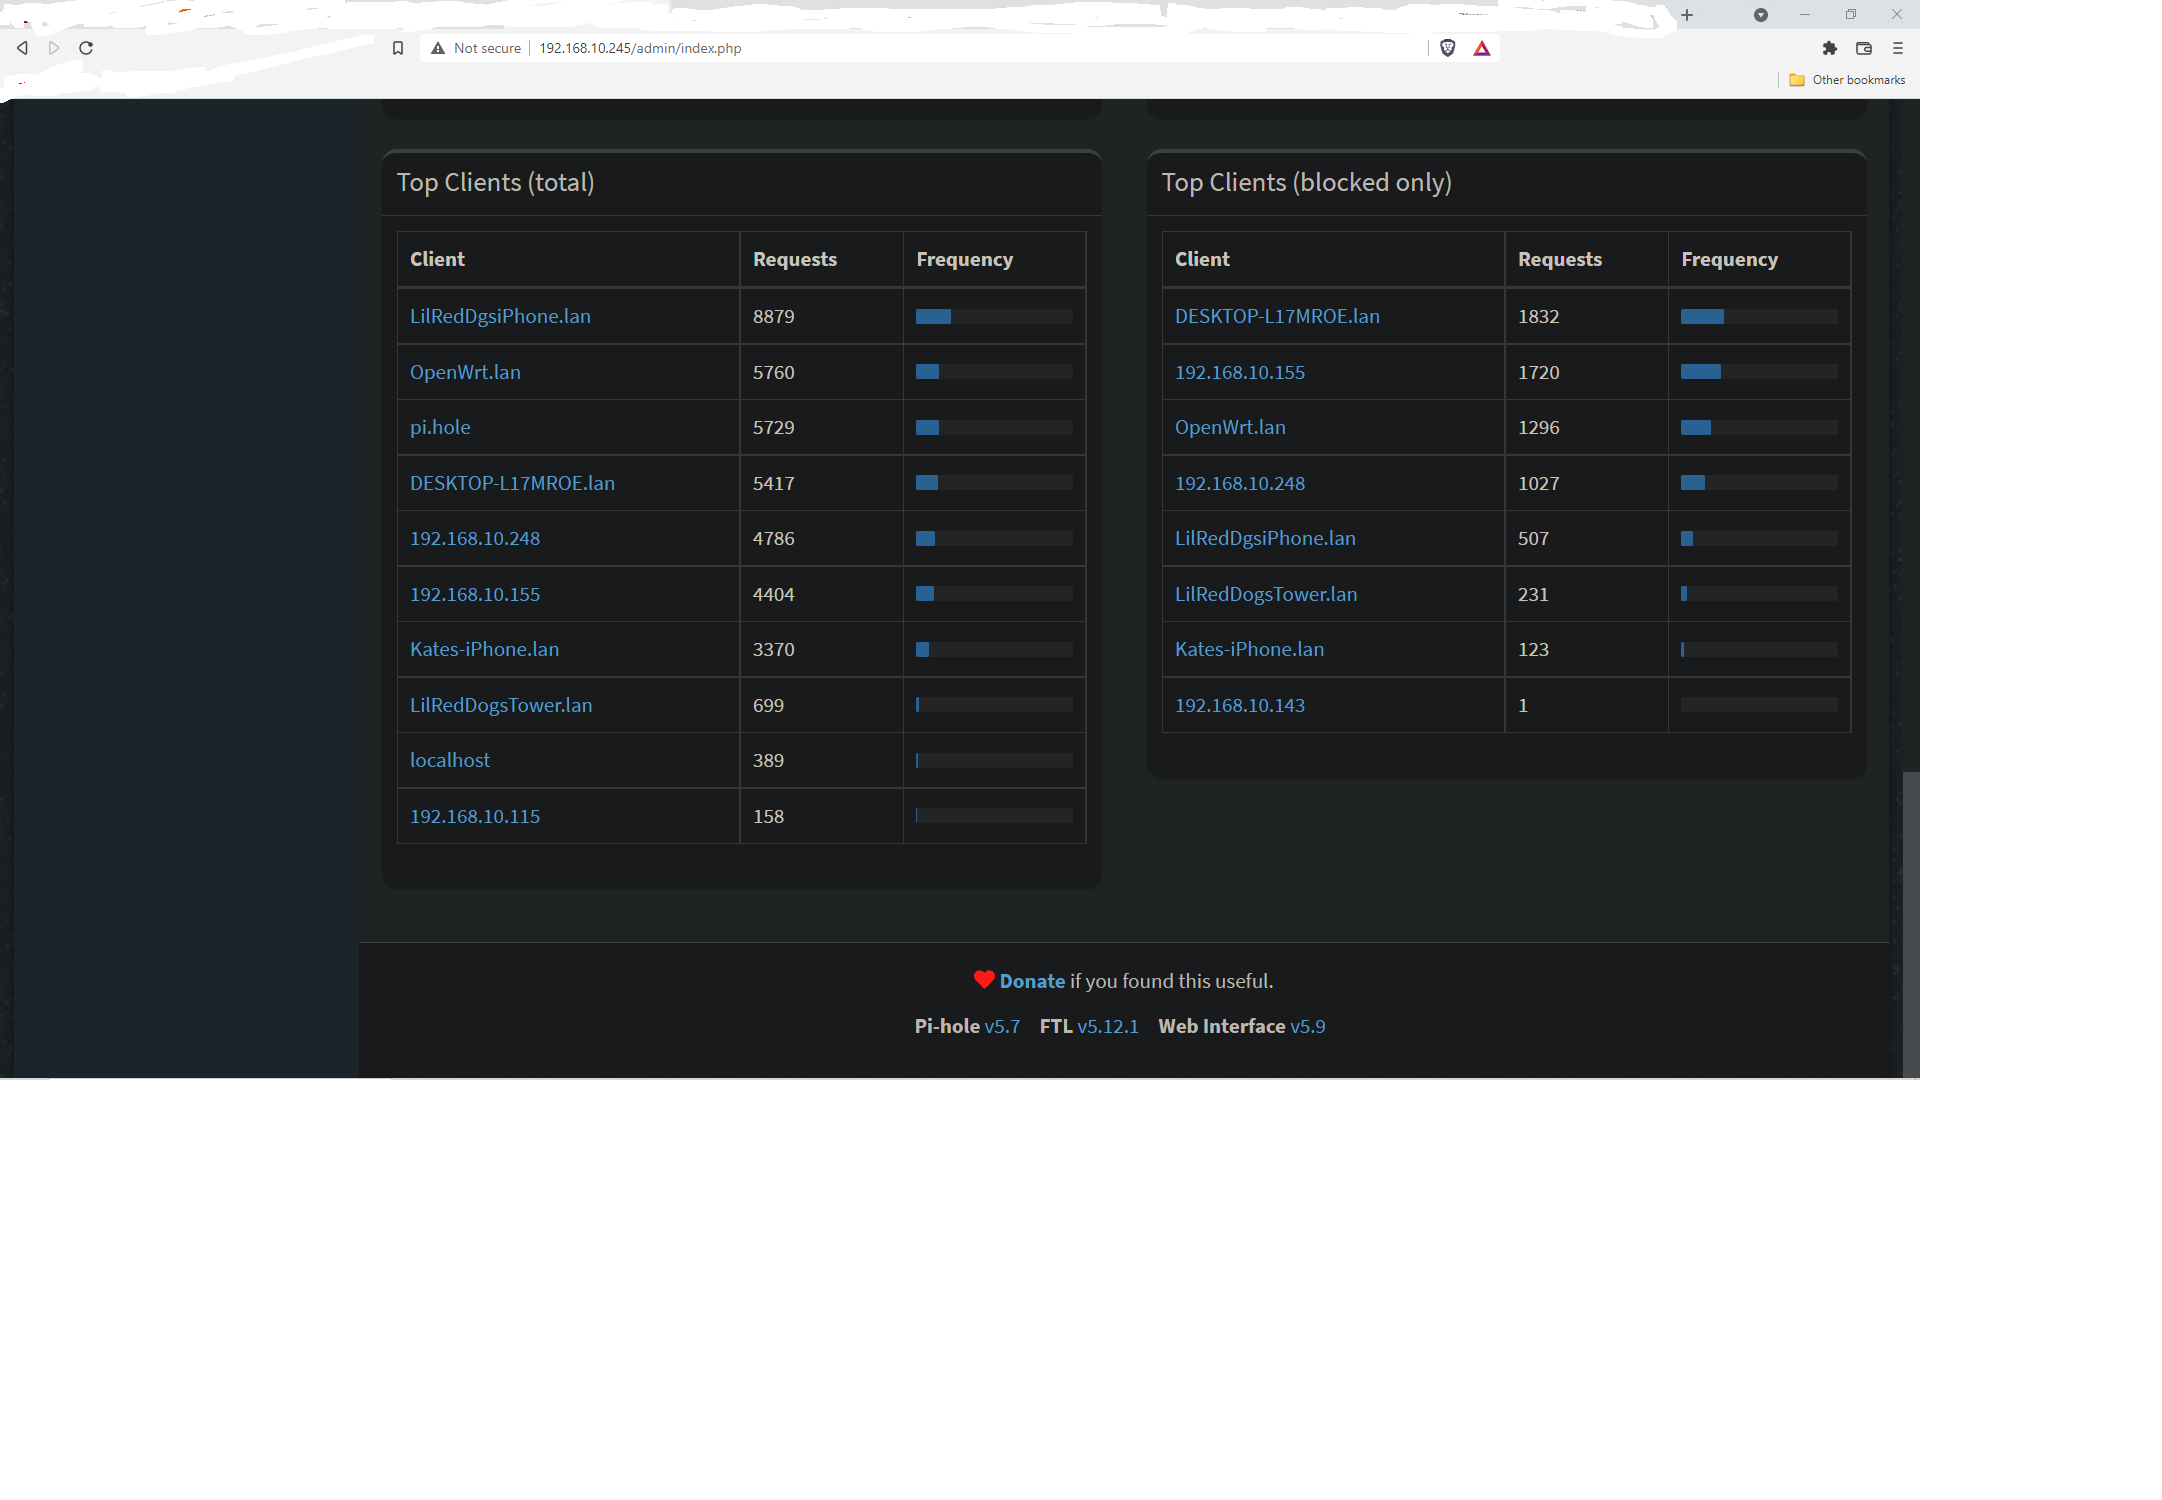The image size is (2162, 1500).
Task: Open Other bookmarks folder
Action: coord(1847,80)
